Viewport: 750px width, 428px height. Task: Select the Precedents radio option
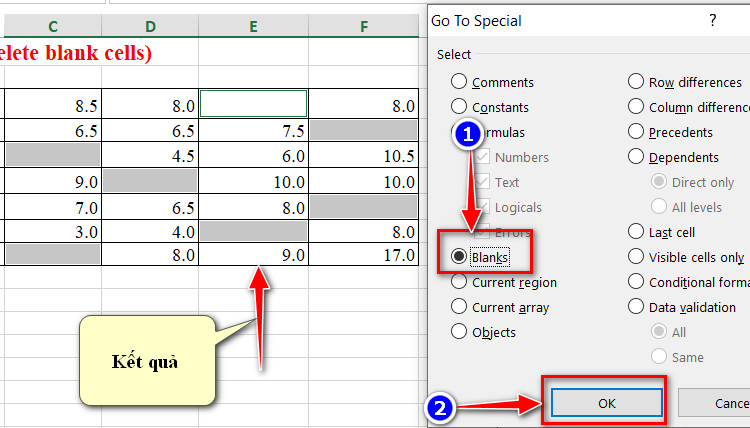(636, 132)
